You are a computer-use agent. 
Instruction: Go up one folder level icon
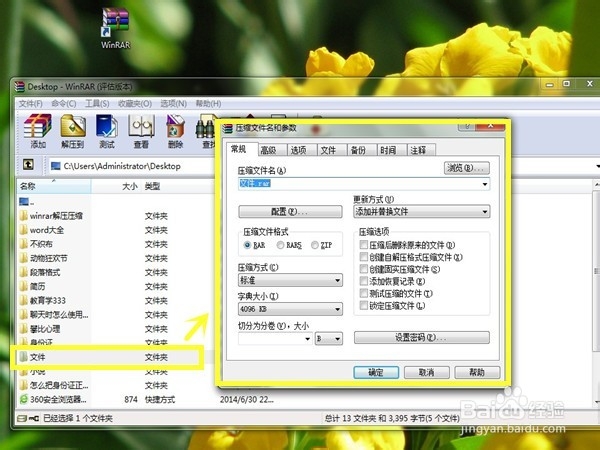point(28,165)
